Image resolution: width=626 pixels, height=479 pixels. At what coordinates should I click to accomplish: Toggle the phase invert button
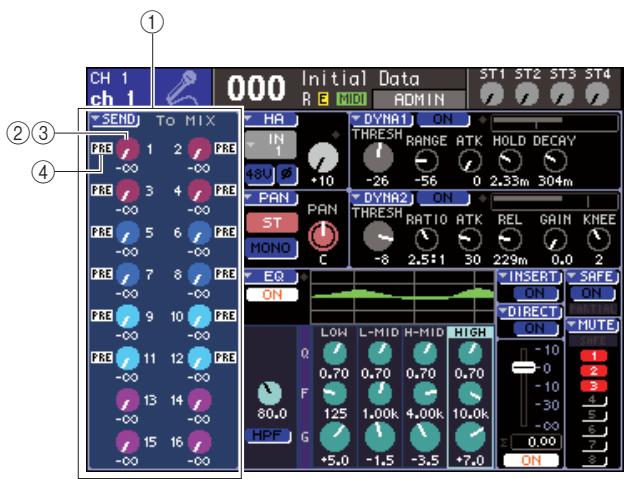pyautogui.click(x=287, y=174)
